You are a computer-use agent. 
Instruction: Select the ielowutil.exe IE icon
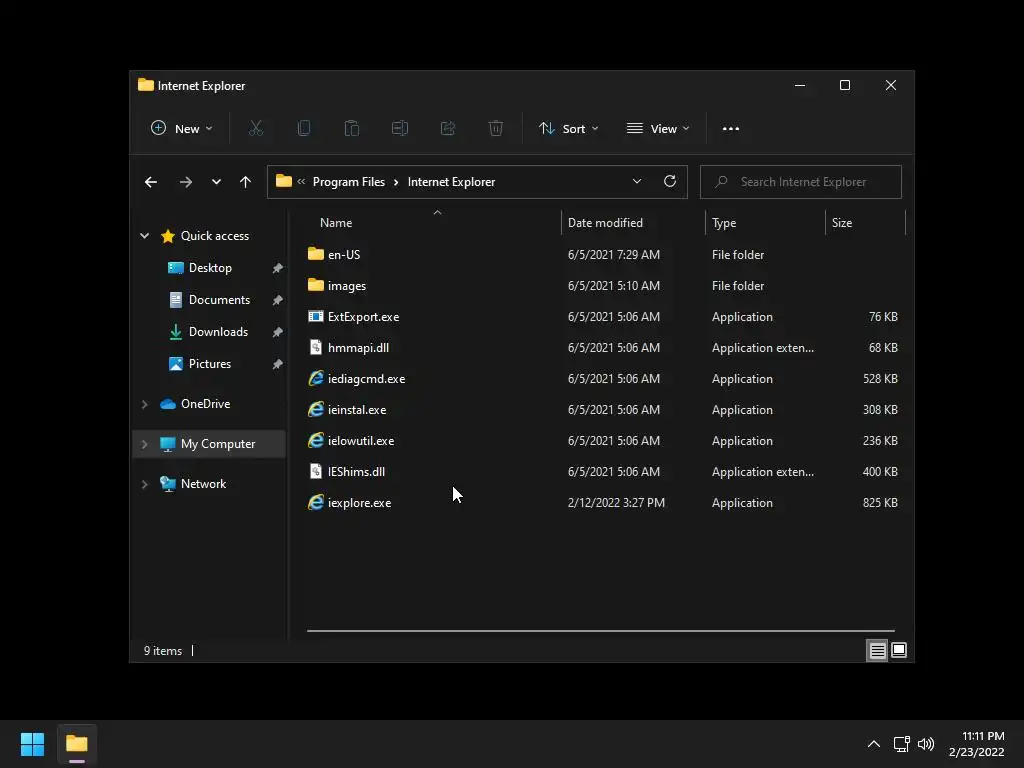(316, 441)
